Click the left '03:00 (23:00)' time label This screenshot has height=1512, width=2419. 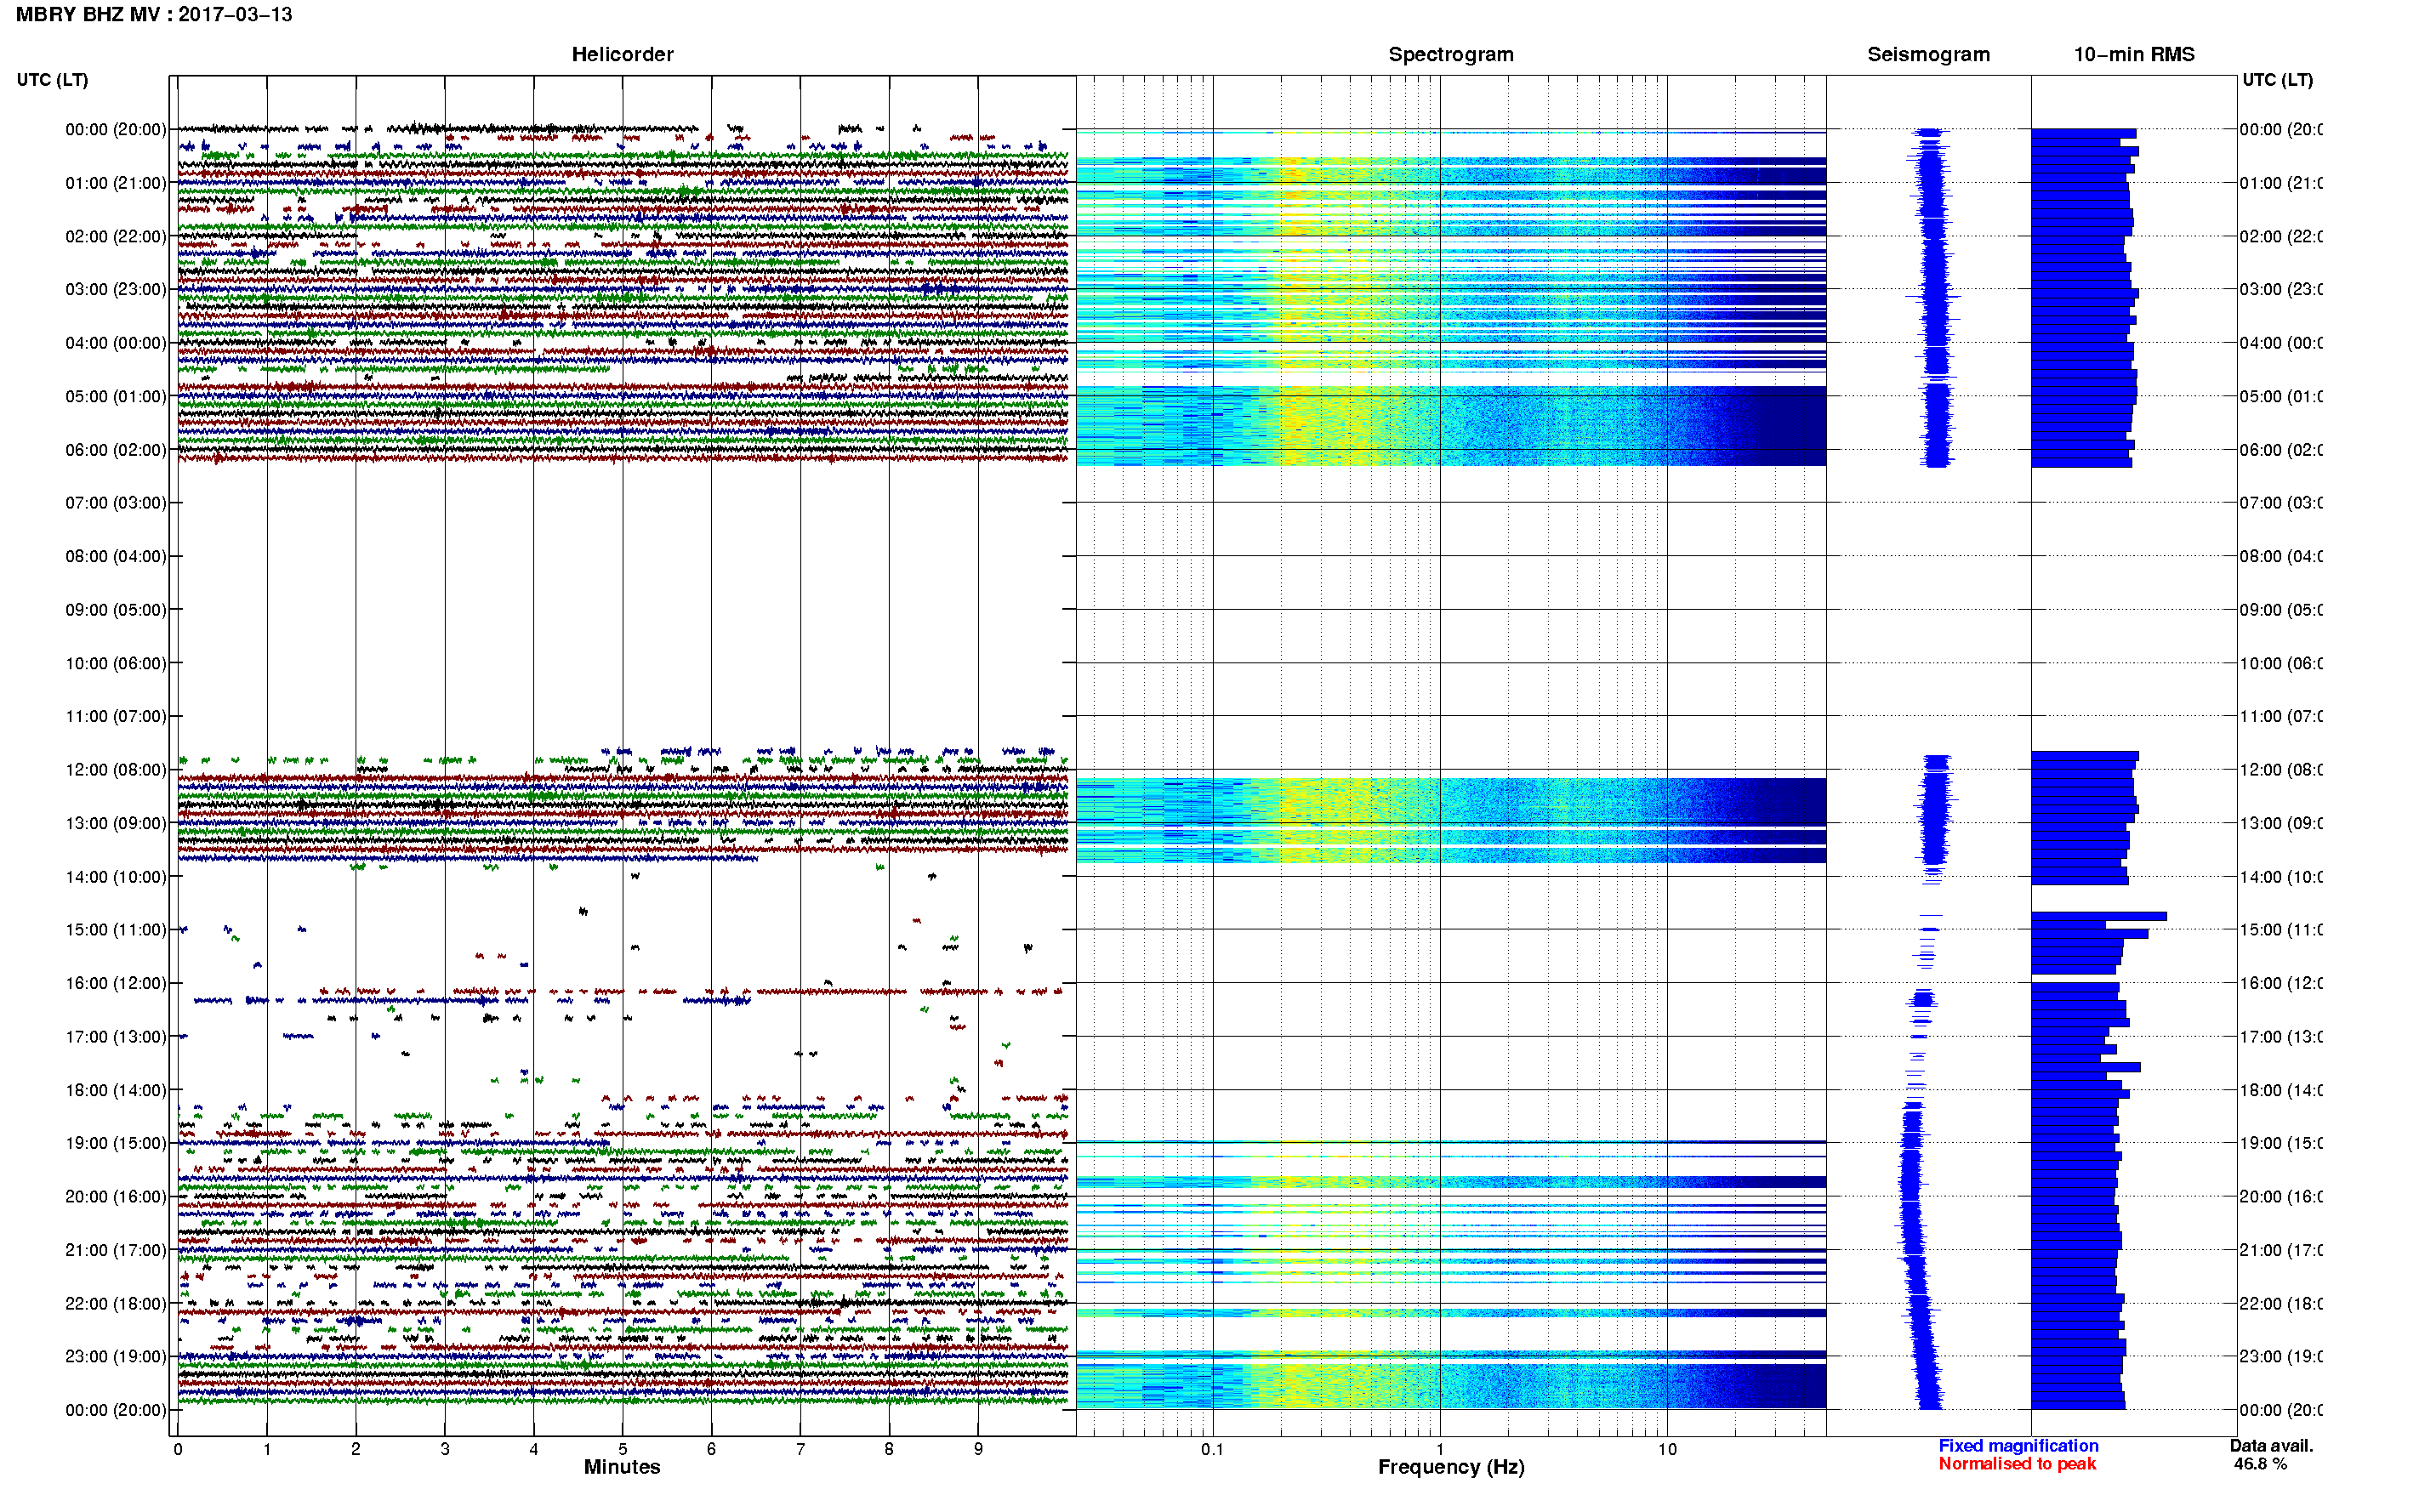click(116, 289)
